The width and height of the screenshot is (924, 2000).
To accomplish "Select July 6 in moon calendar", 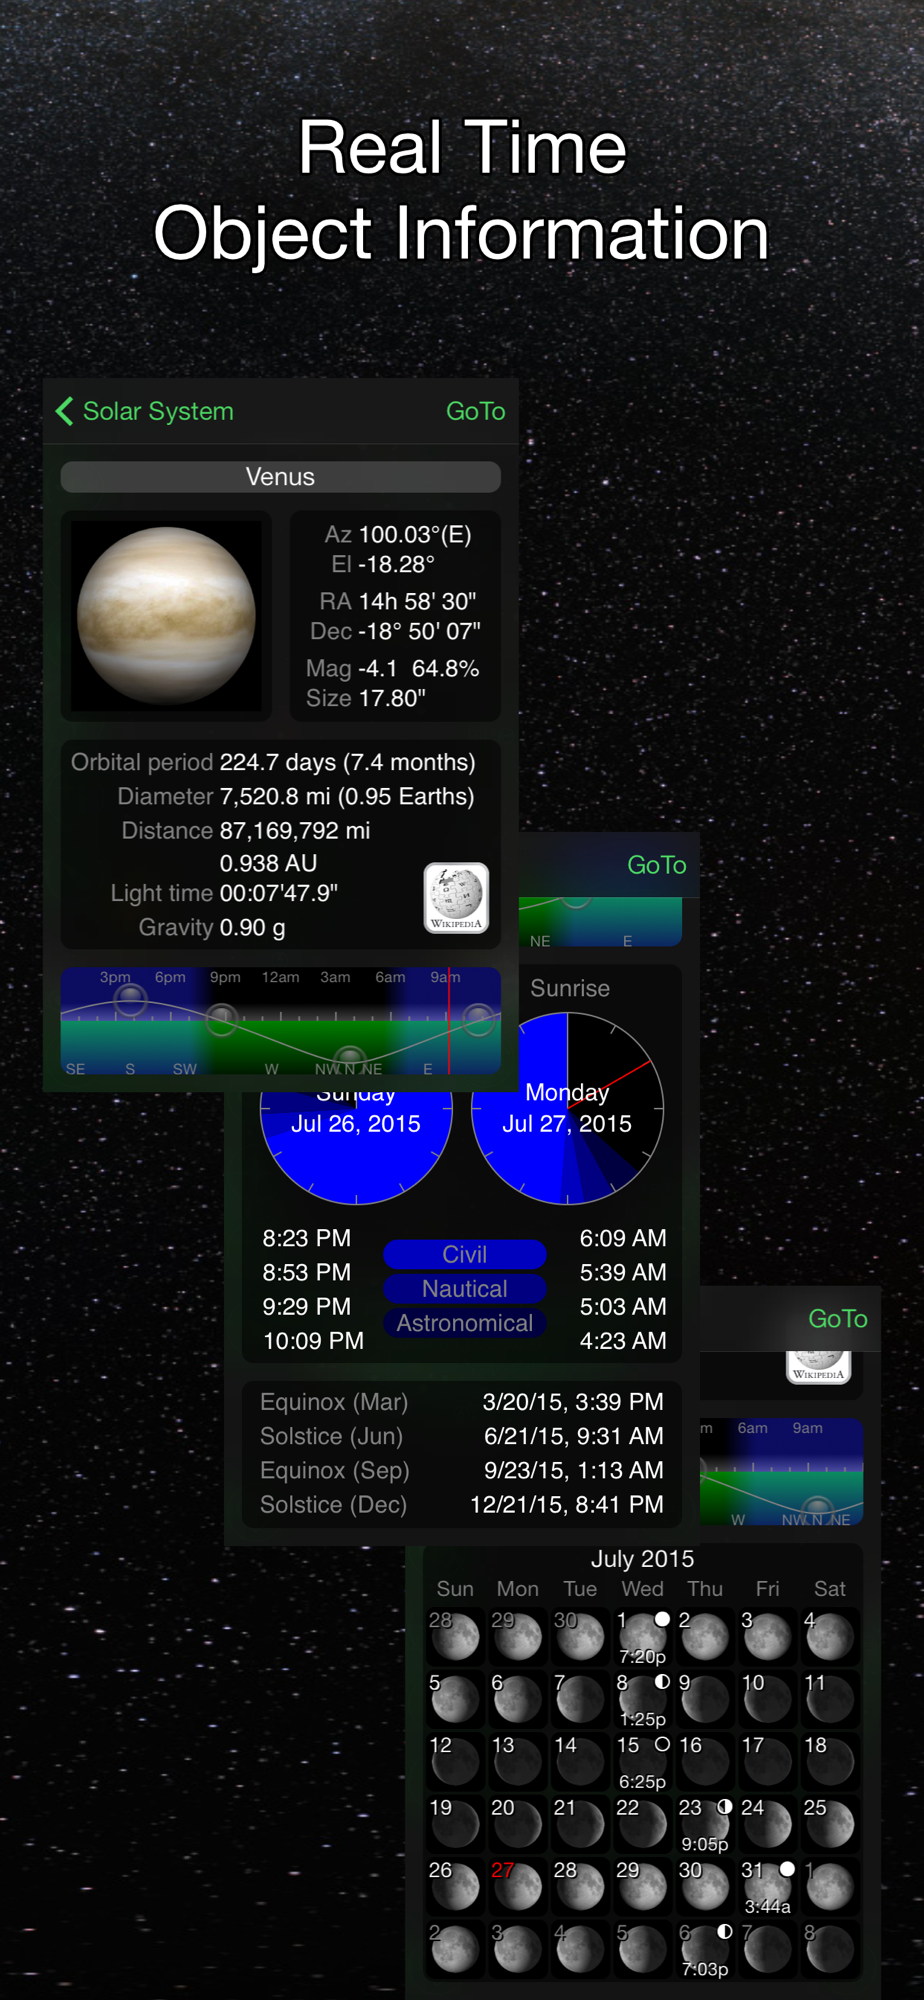I will [517, 1699].
